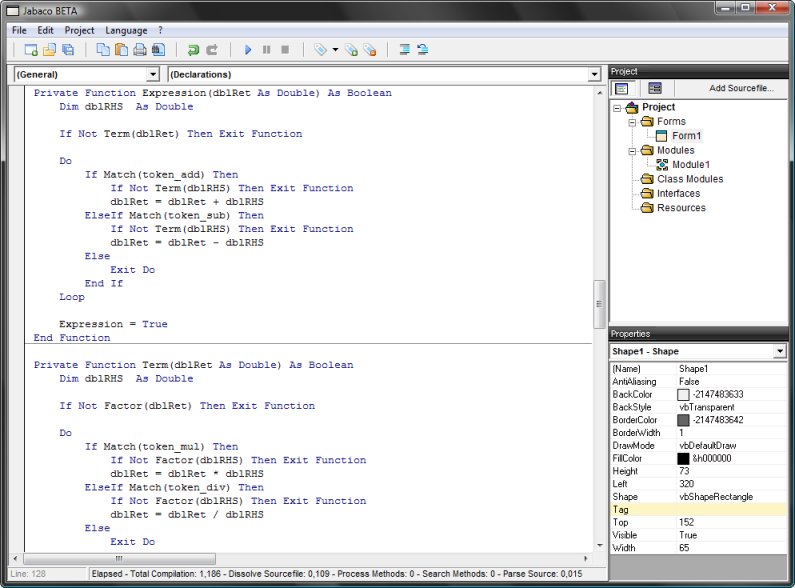The height and width of the screenshot is (588, 795).
Task: Click the AntiAliasing False value
Action: click(x=689, y=382)
